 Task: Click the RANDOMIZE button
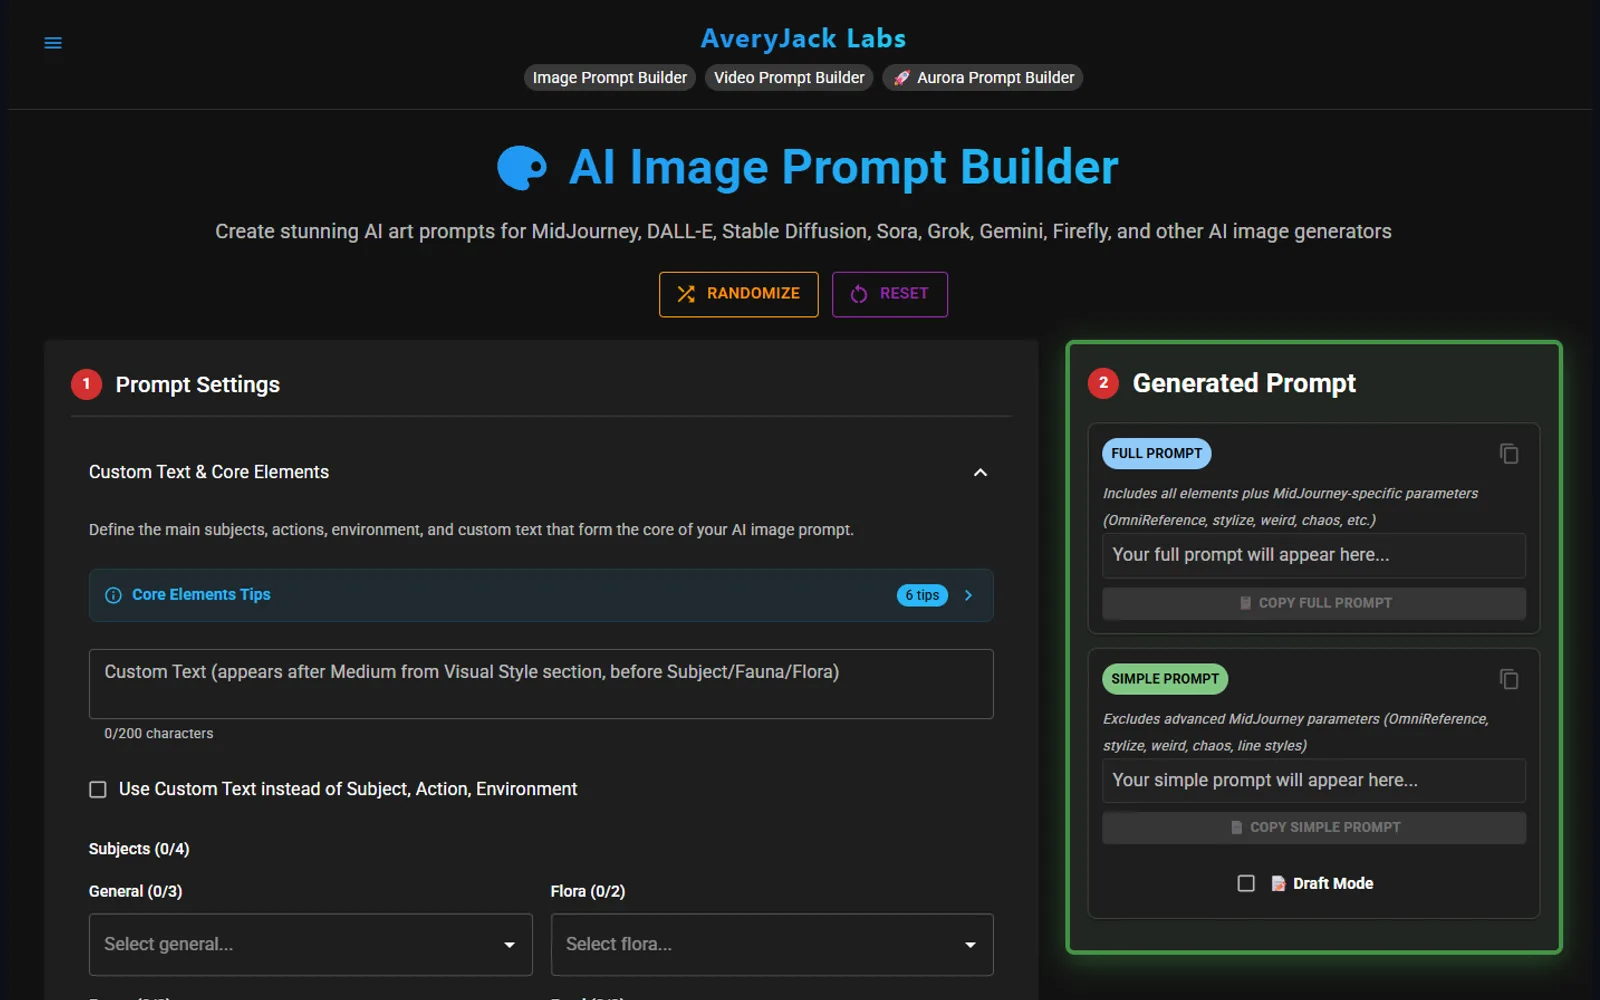point(738,294)
